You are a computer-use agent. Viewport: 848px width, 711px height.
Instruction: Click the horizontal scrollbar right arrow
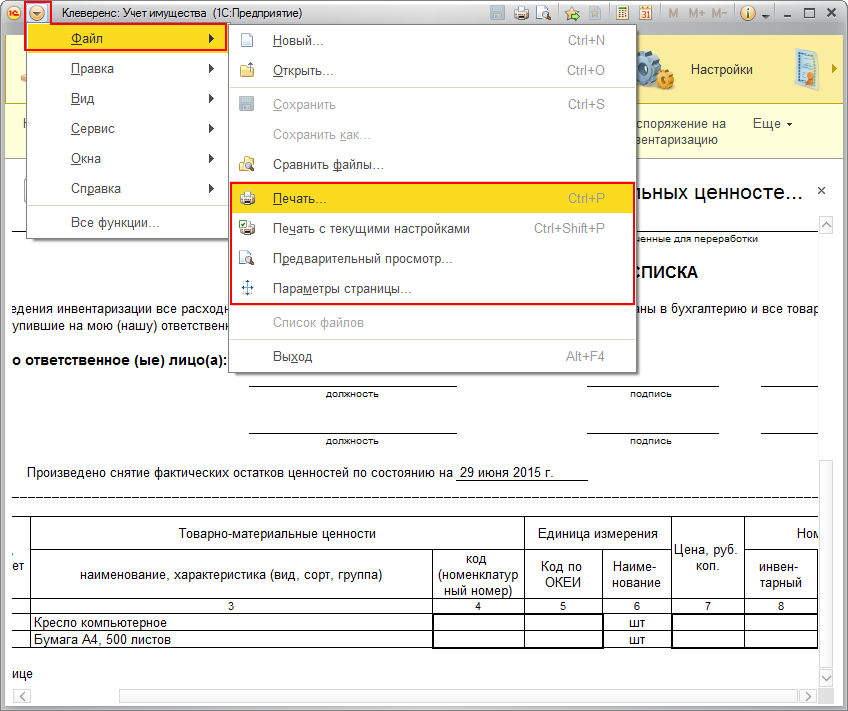tap(808, 696)
